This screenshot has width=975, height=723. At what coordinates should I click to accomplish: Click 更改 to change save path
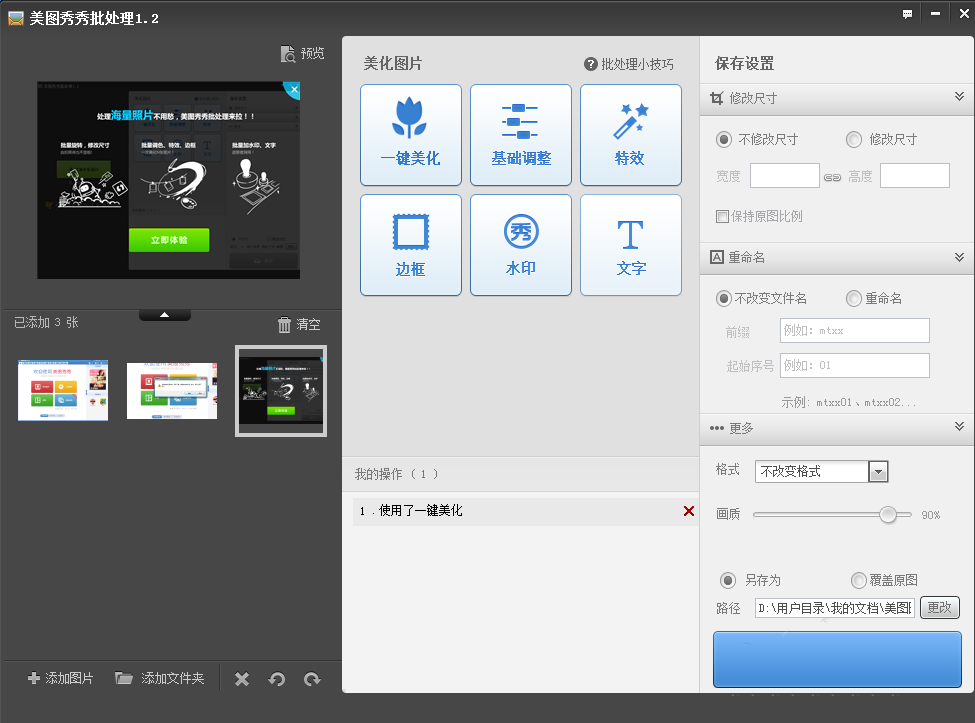point(940,608)
